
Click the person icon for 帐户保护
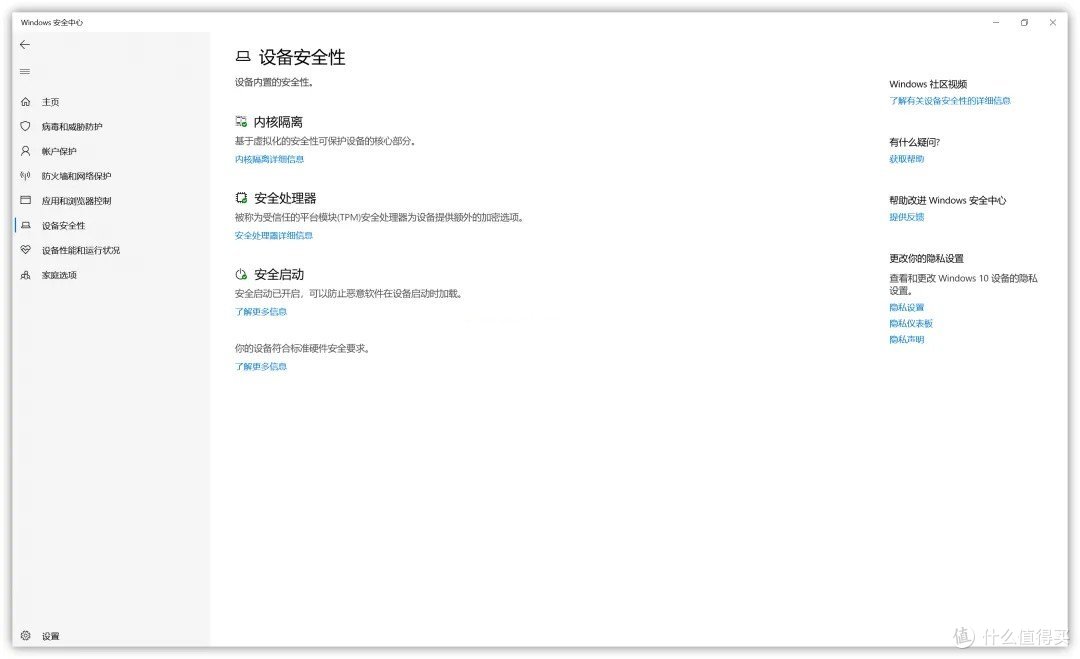point(25,151)
